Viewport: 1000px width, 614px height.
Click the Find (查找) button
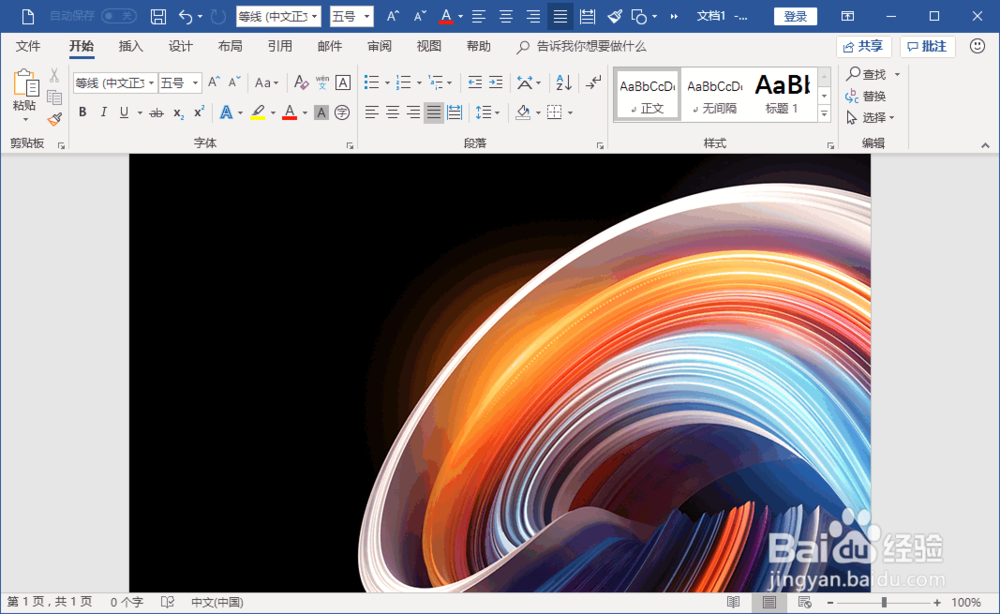[x=866, y=75]
